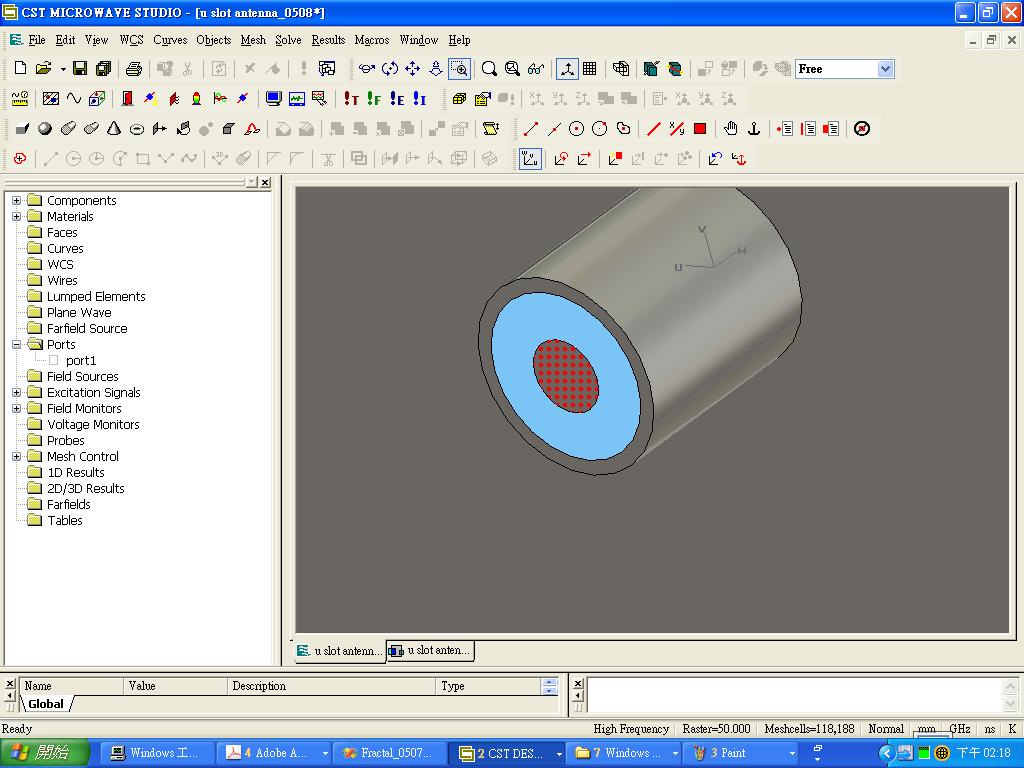Start the frequency domain solver F icon
The height and width of the screenshot is (768, 1024).
(x=374, y=99)
